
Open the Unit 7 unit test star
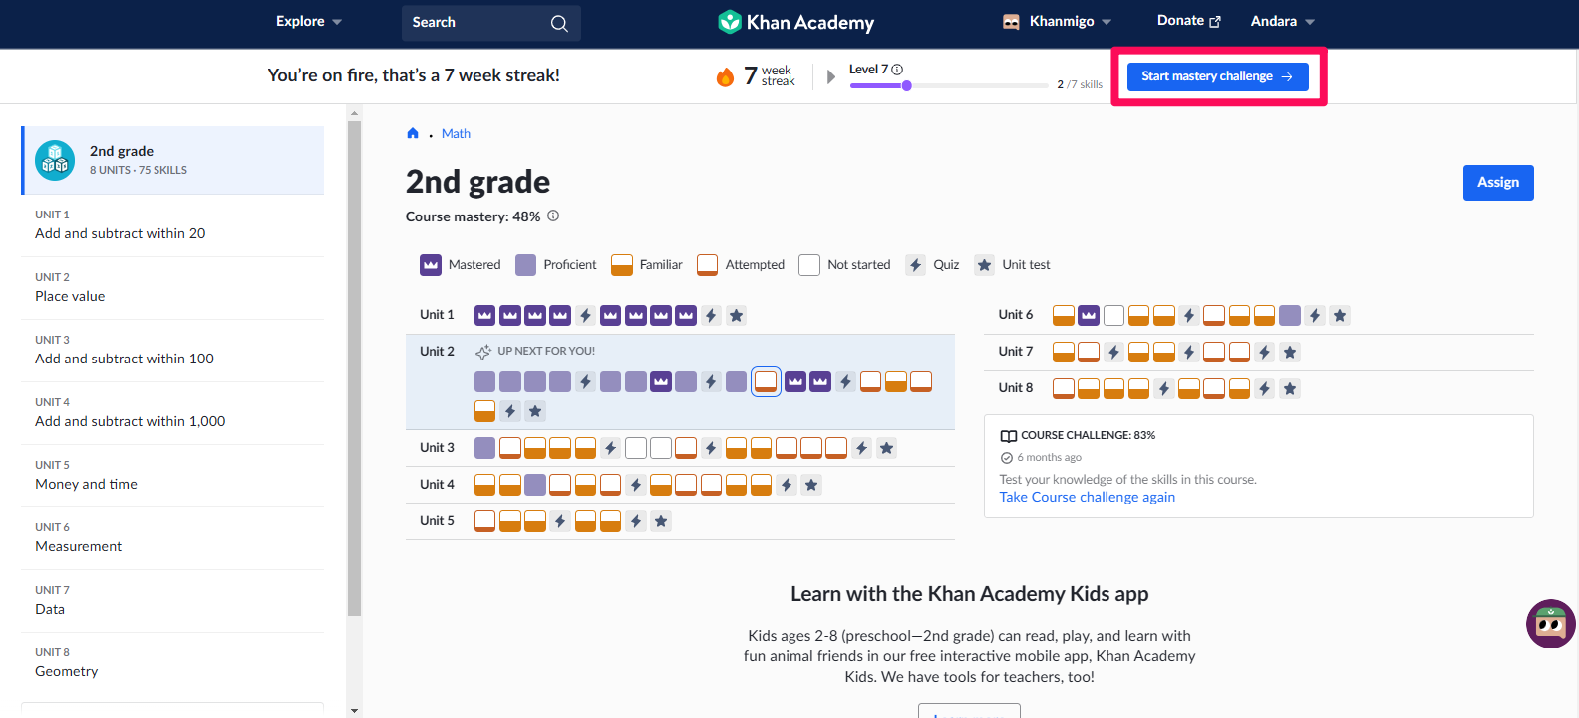click(1290, 352)
